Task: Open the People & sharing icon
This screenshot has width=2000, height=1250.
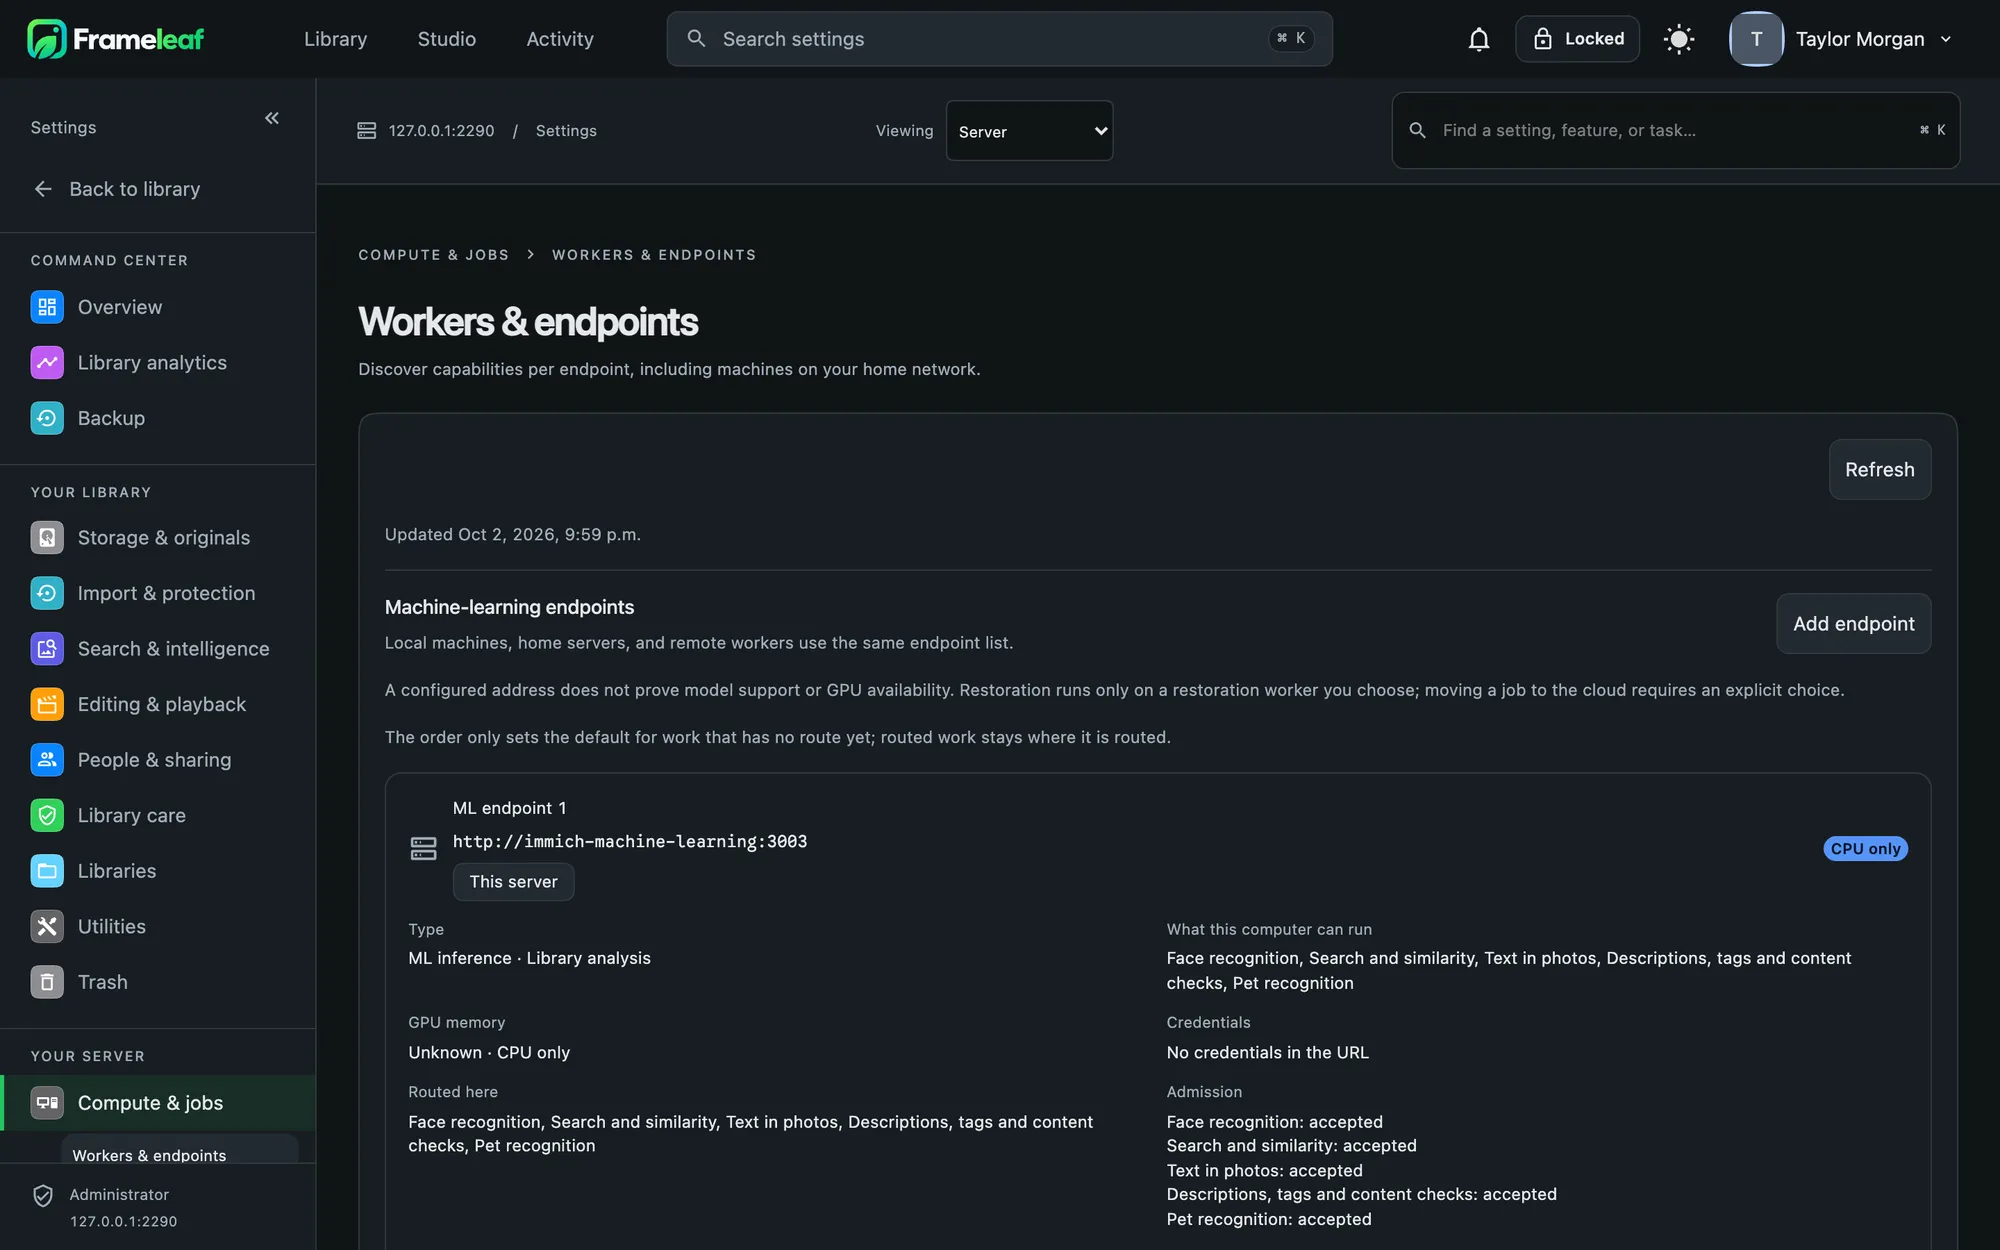Action: coord(47,760)
